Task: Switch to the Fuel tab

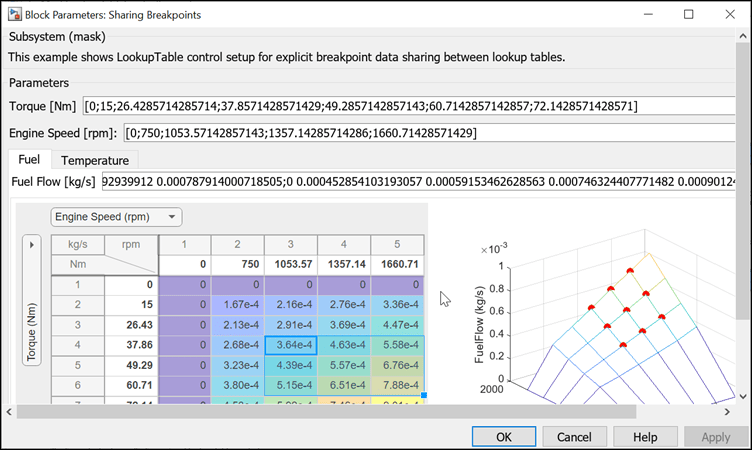Action: pyautogui.click(x=29, y=159)
